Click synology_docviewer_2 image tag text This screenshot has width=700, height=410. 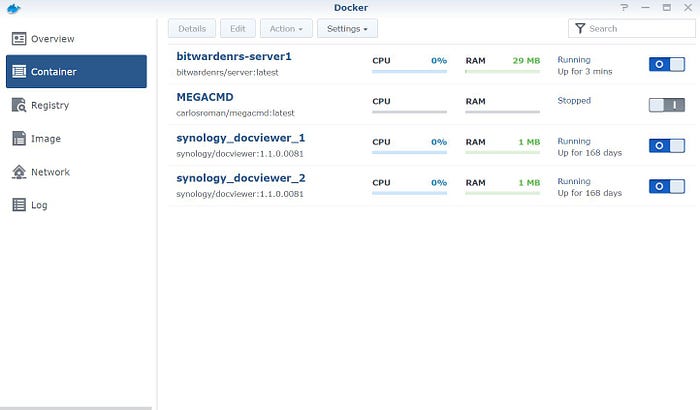click(x=240, y=194)
